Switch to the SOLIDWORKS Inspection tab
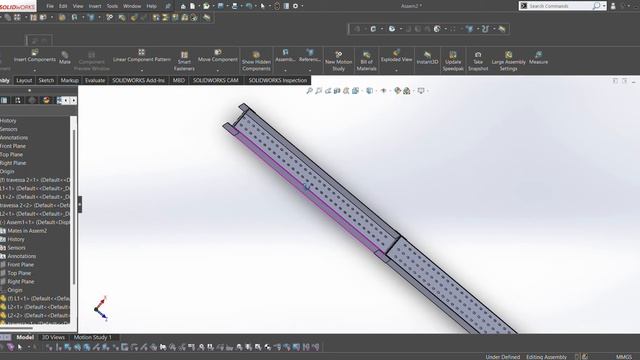Image resolution: width=640 pixels, height=360 pixels. (x=278, y=80)
